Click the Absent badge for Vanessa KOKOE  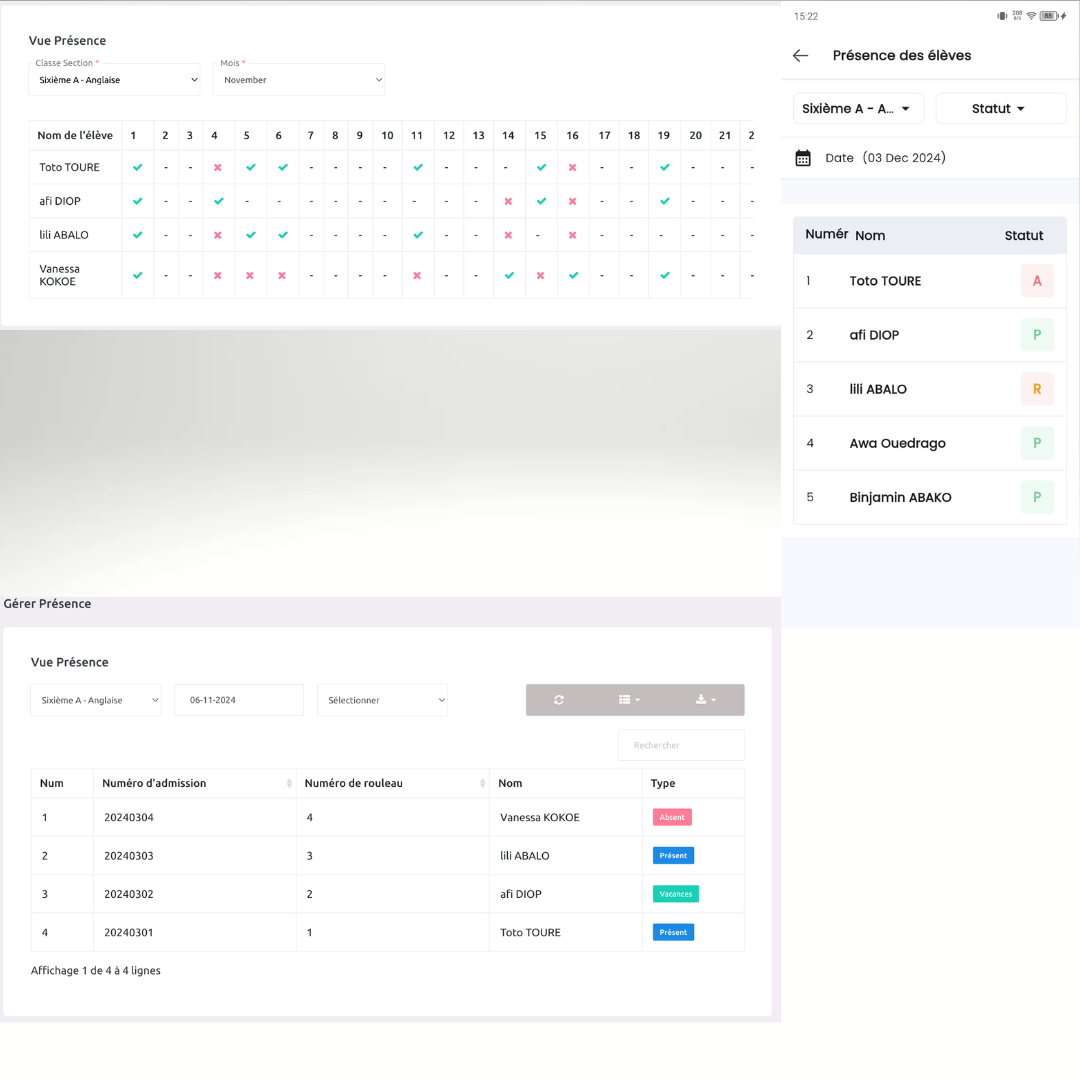[672, 817]
